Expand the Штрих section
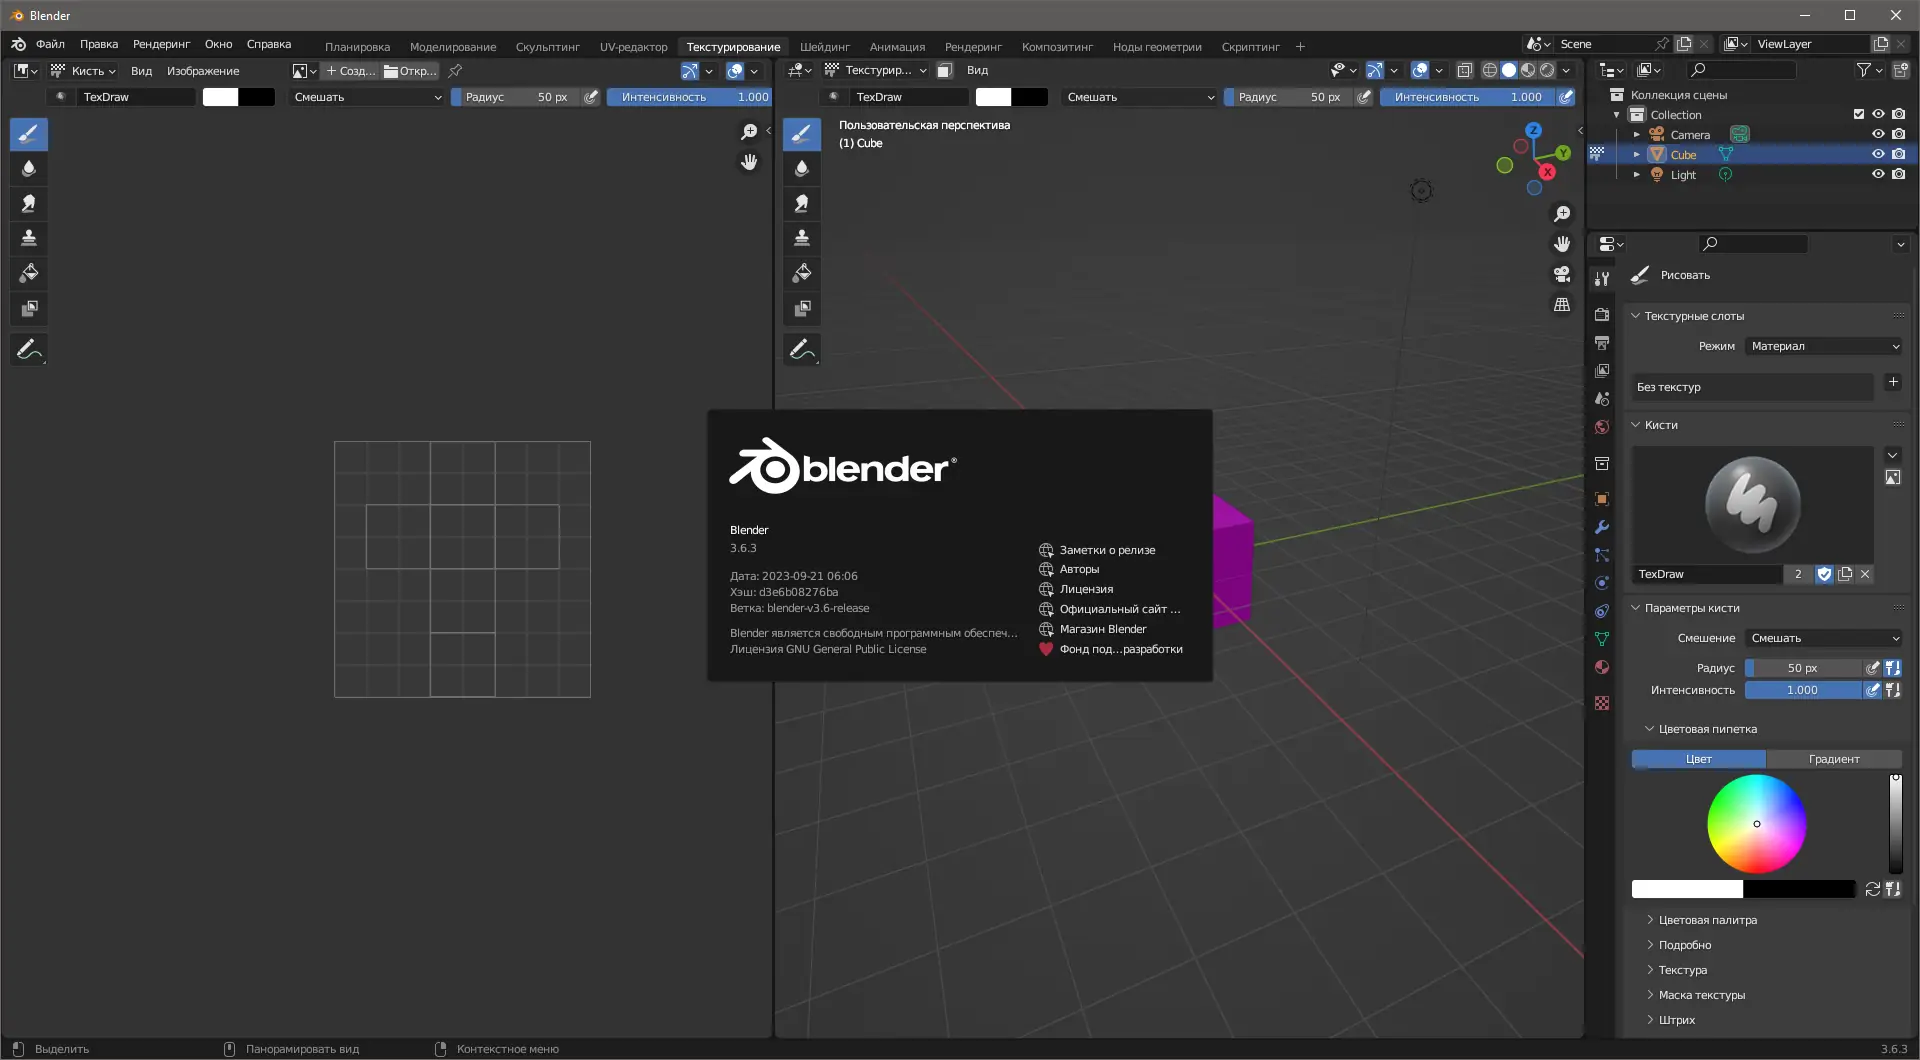This screenshot has width=1920, height=1060. (x=1676, y=1020)
